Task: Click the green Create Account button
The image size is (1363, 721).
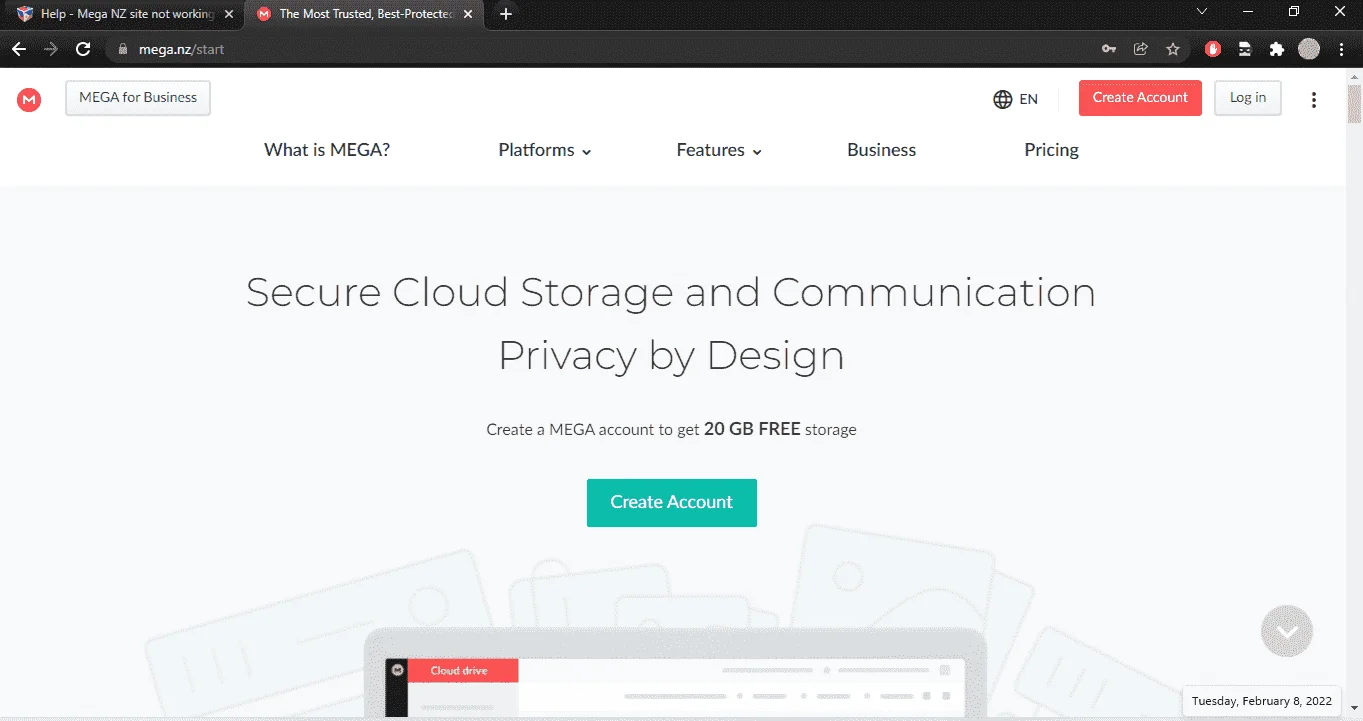Action: [672, 503]
